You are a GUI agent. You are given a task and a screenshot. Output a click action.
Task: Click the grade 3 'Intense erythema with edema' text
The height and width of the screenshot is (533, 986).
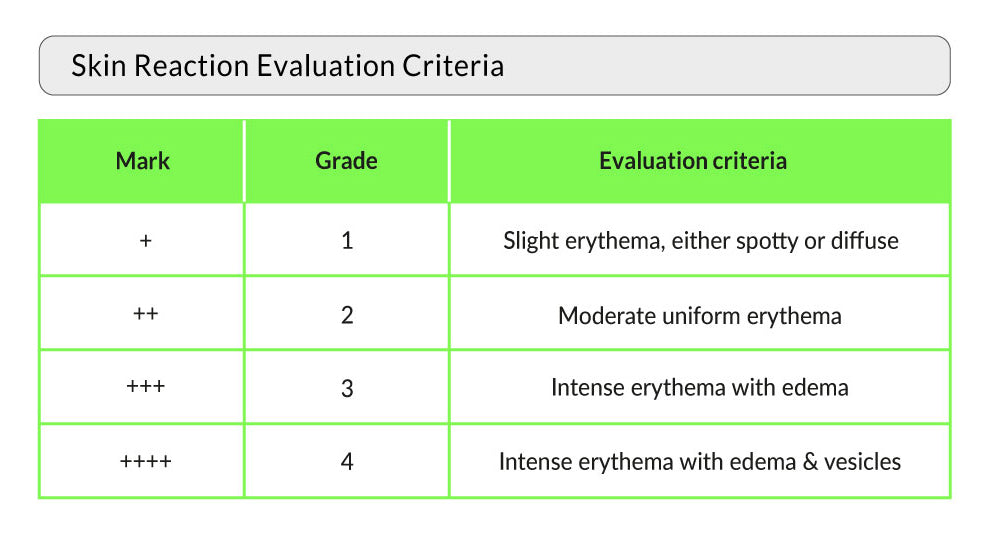click(699, 388)
